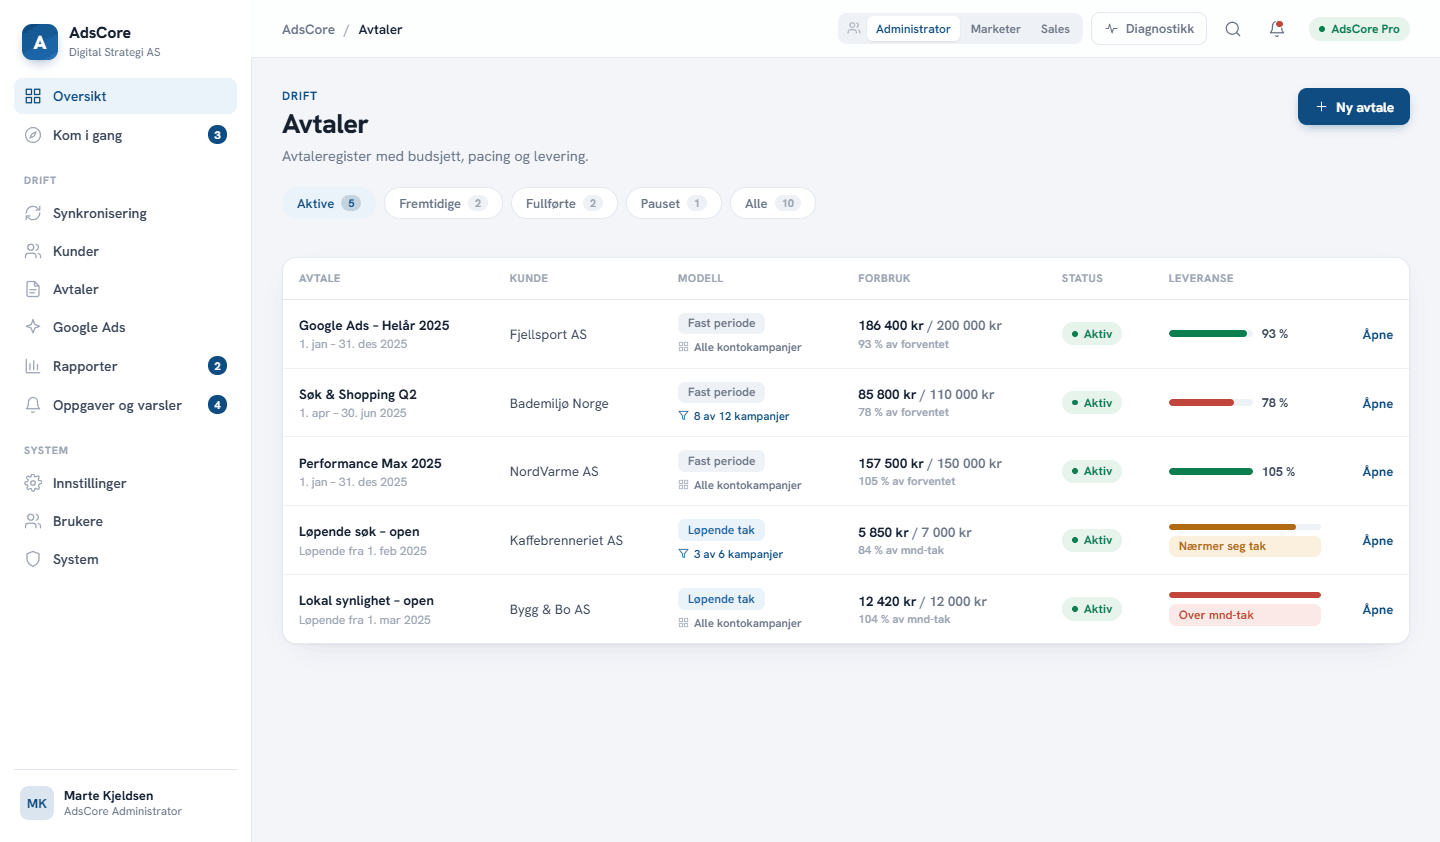Create a new agreement with Ny avtale
1440x842 pixels.
click(1354, 107)
